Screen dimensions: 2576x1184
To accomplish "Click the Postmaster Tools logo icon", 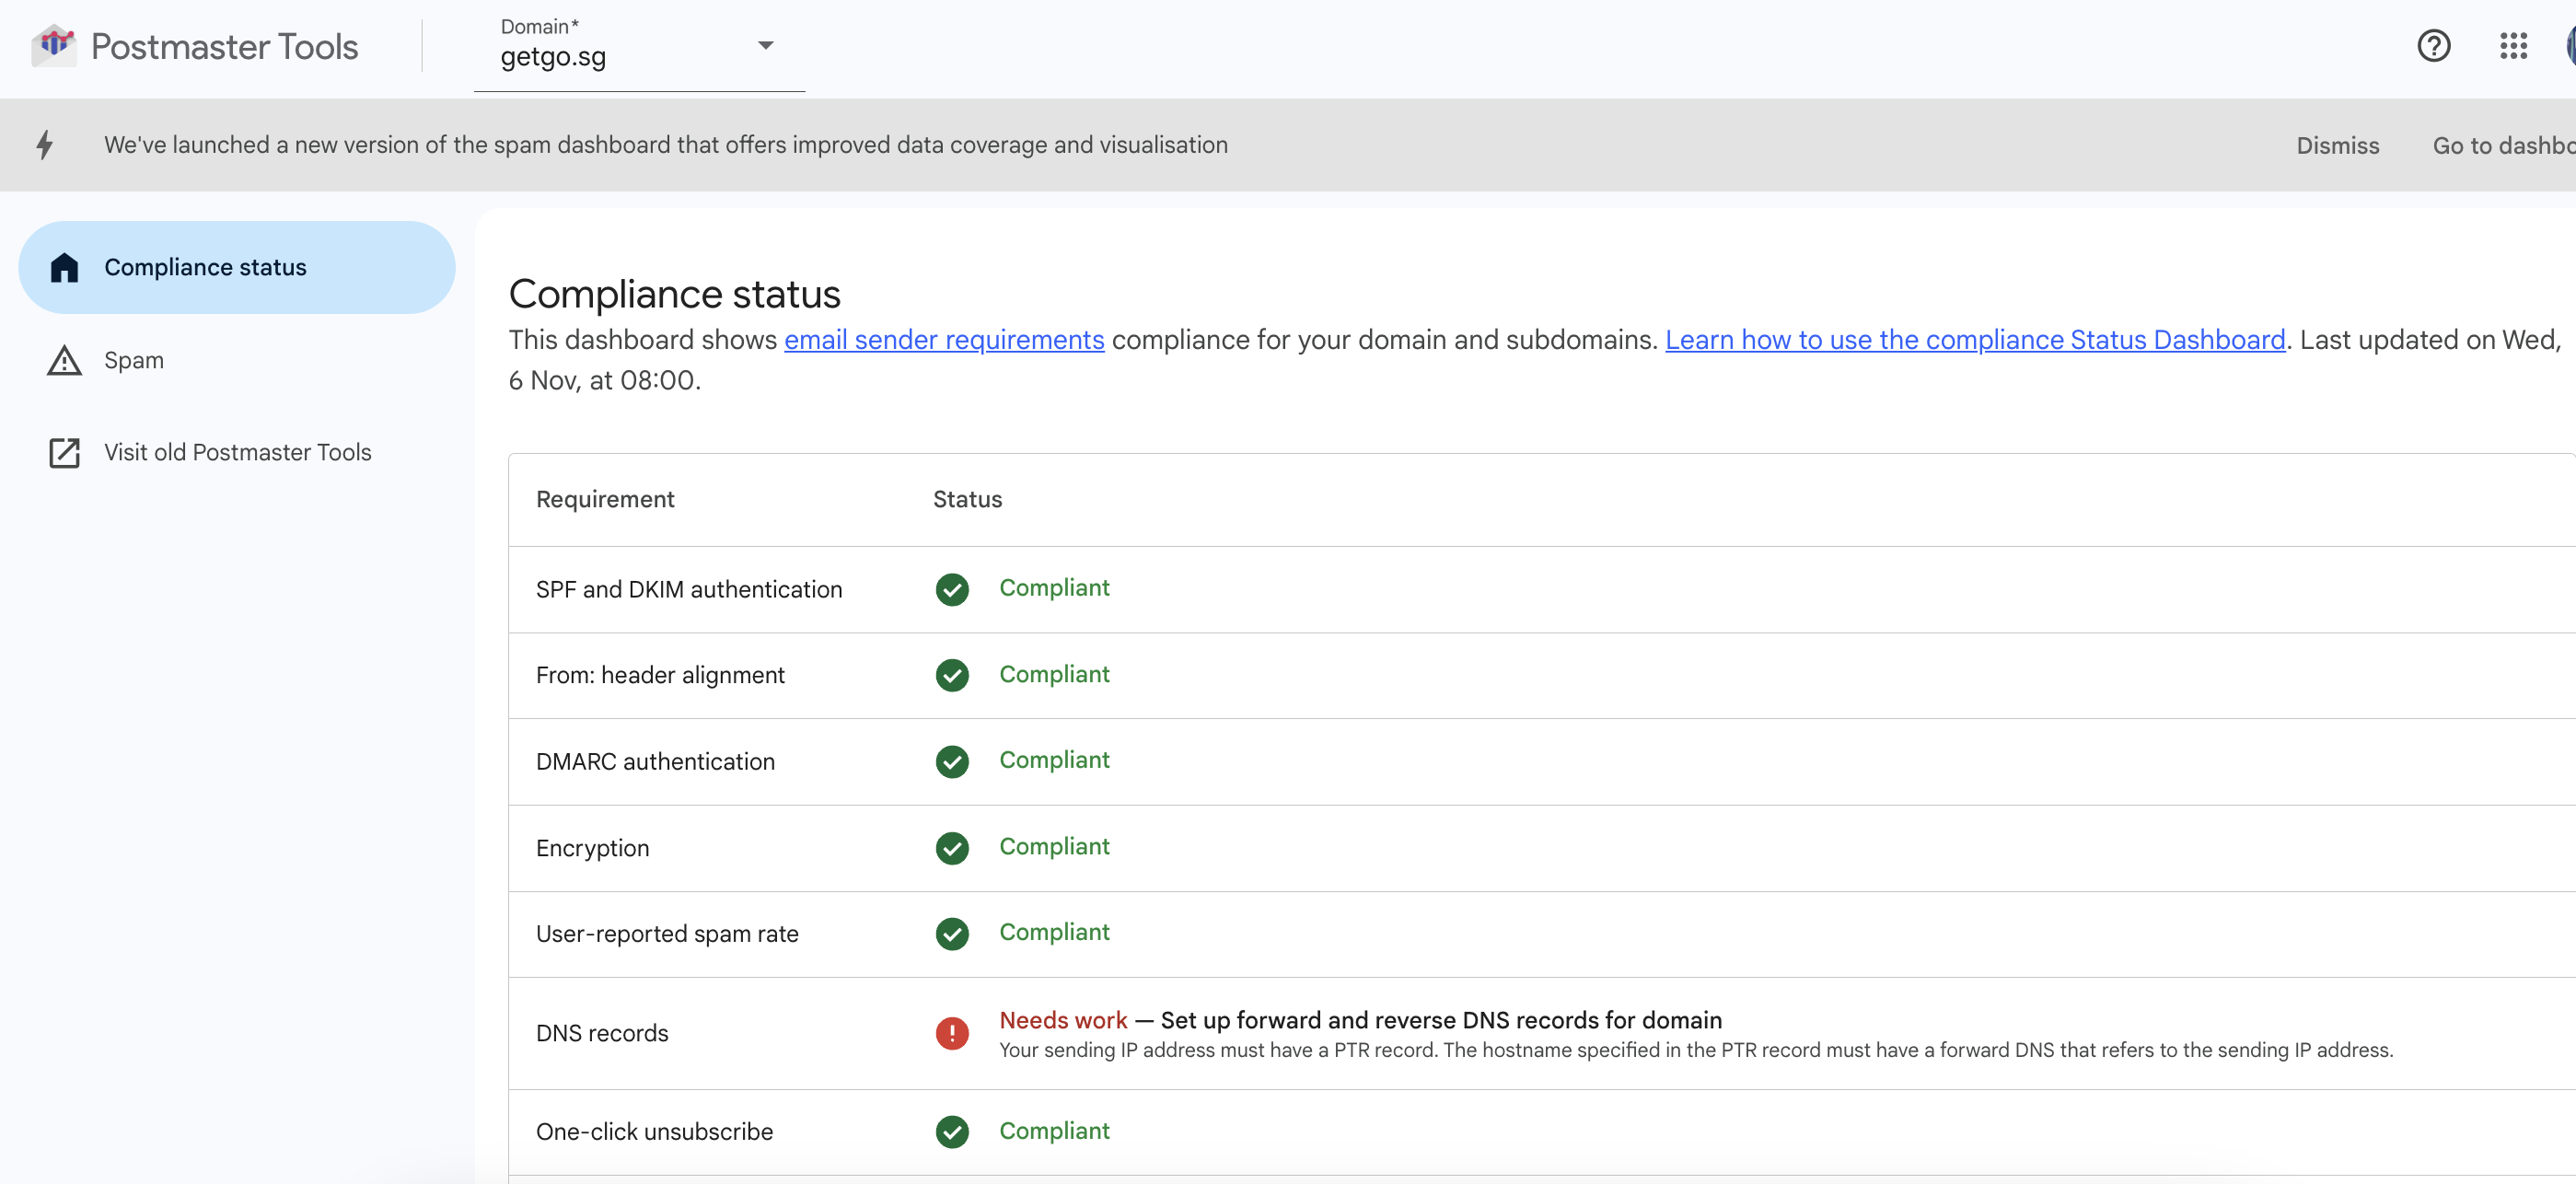I will (x=54, y=46).
